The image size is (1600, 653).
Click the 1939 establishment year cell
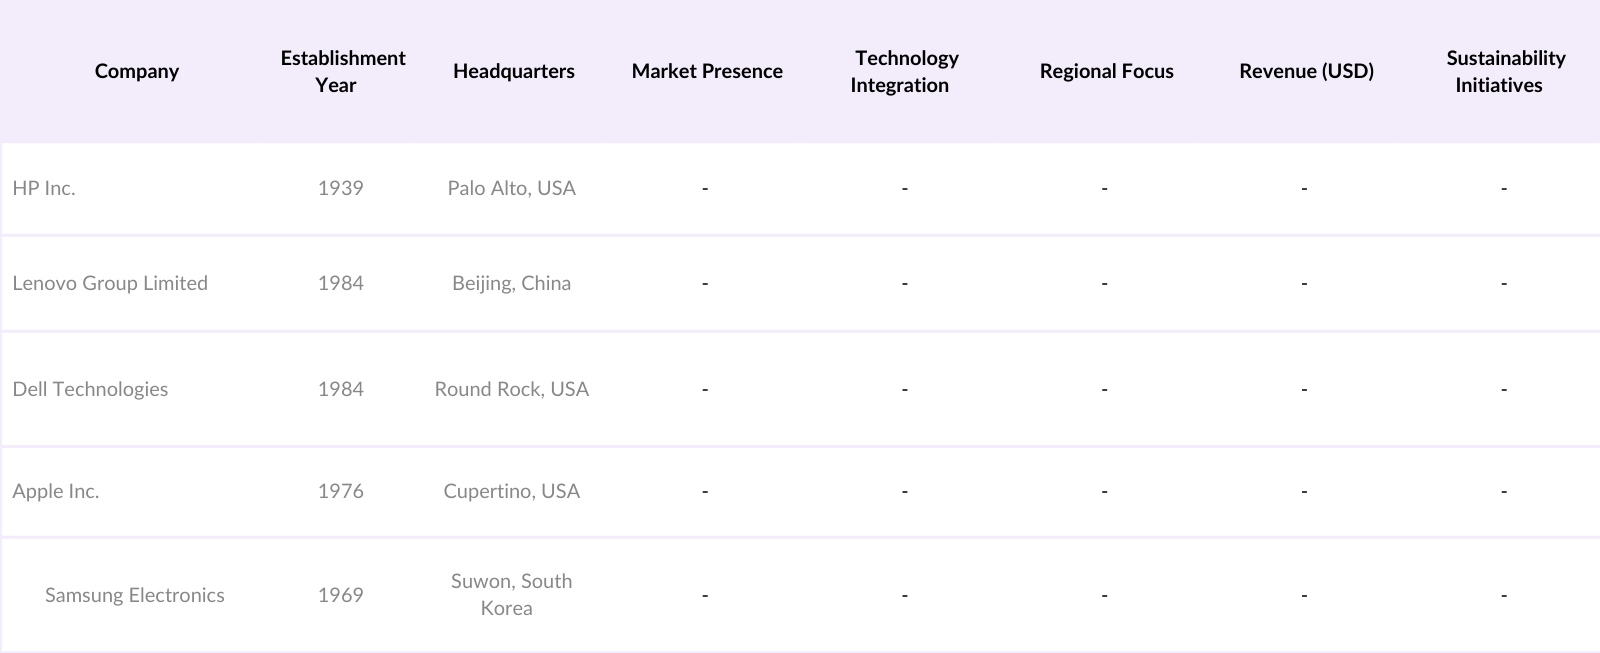tap(340, 188)
